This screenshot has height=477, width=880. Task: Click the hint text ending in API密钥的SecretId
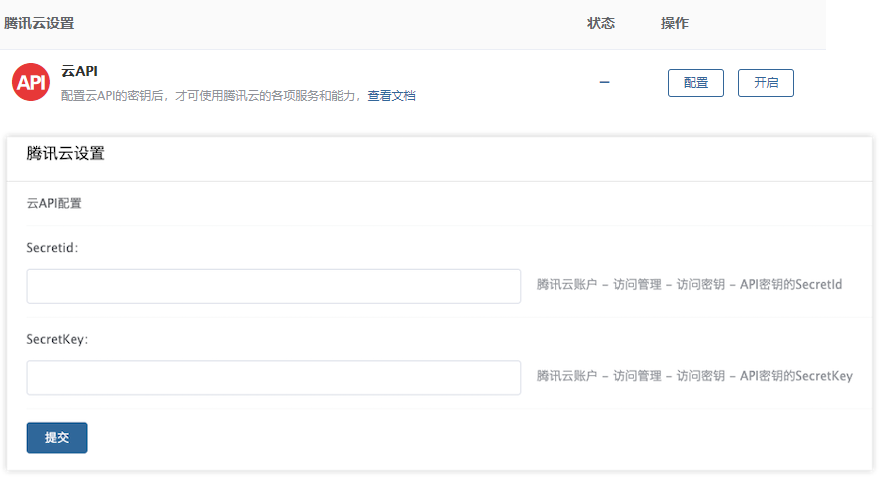[x=689, y=285]
